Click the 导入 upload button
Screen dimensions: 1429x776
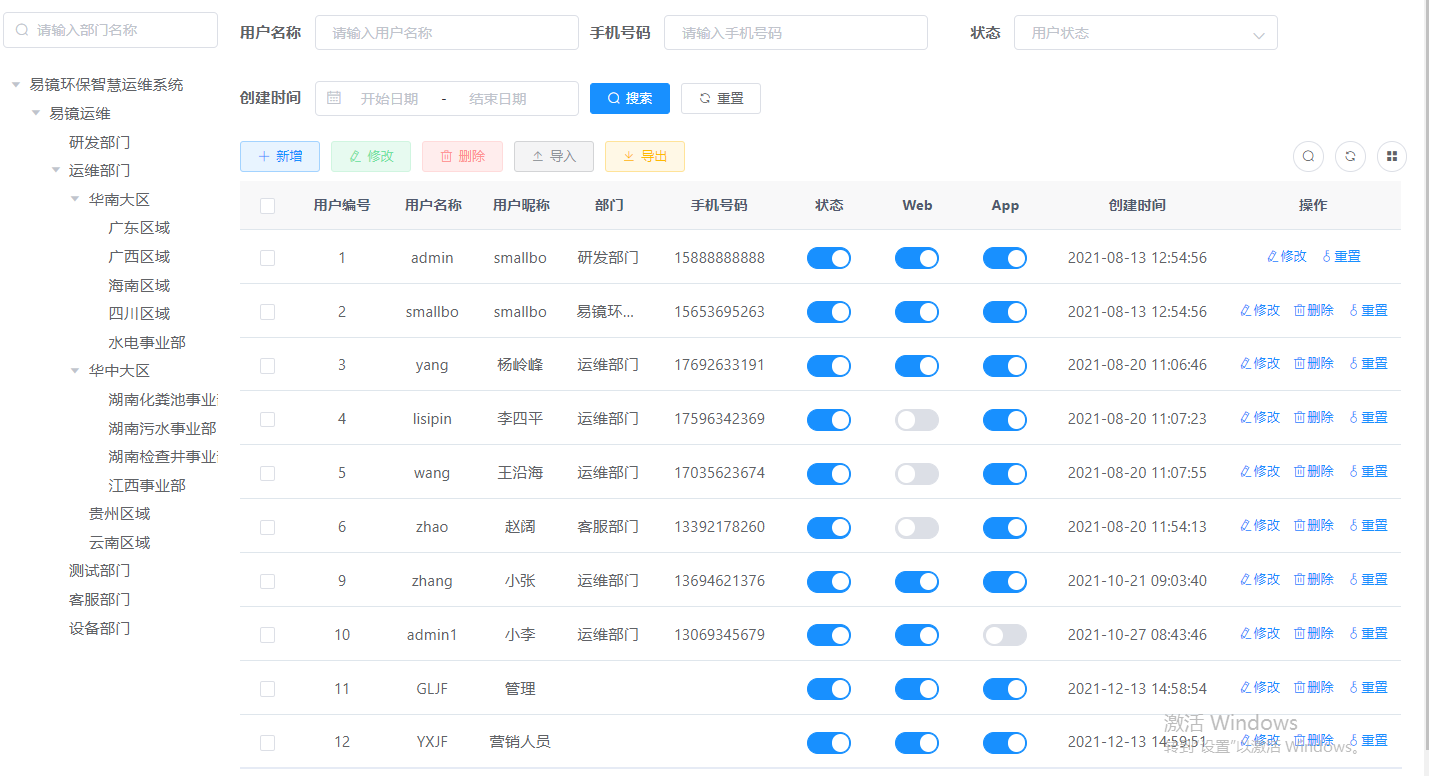click(x=553, y=156)
